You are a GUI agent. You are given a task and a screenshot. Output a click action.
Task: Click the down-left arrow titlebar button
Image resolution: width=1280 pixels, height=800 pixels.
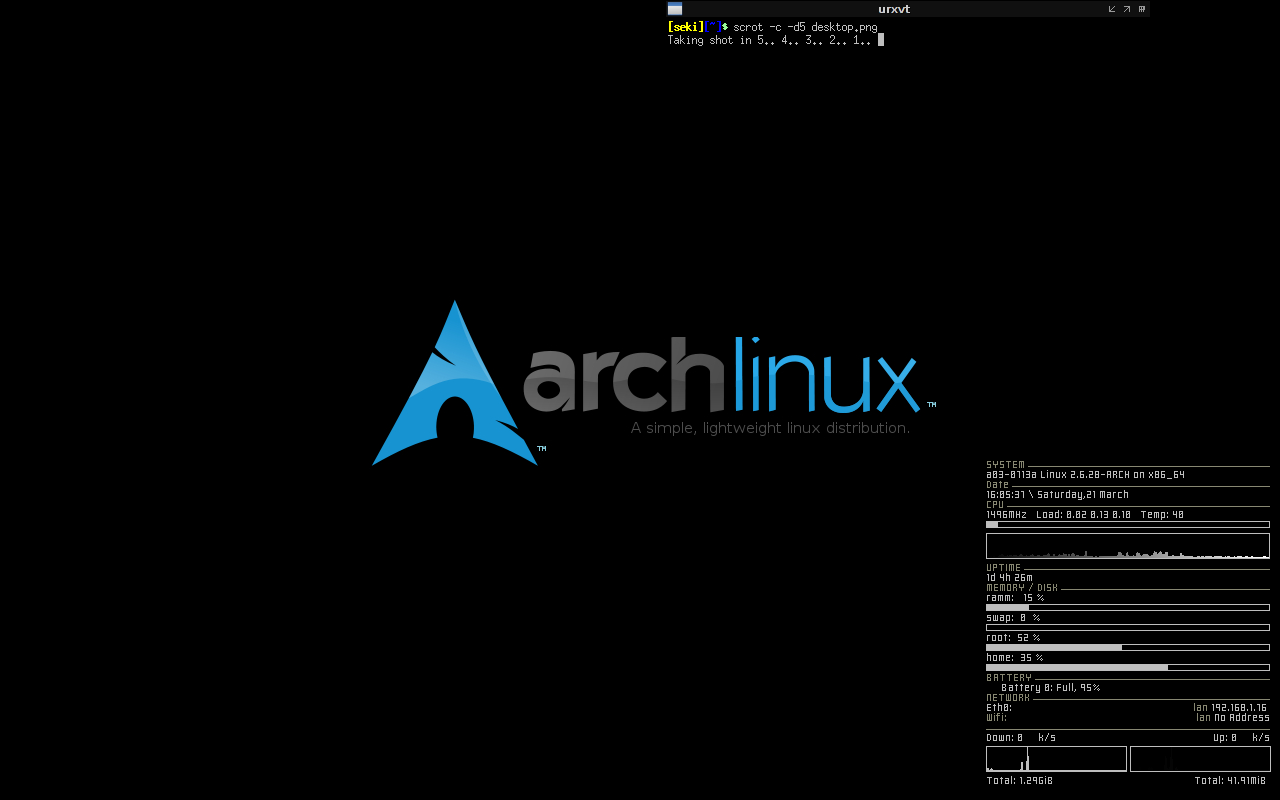point(1112,9)
